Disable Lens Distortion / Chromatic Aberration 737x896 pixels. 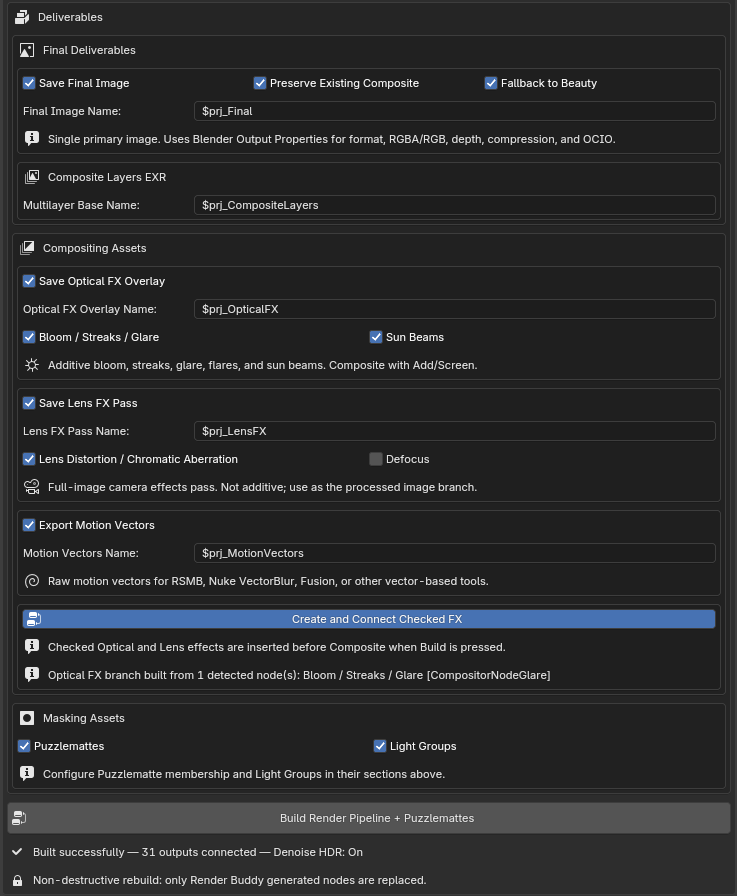pyautogui.click(x=29, y=459)
